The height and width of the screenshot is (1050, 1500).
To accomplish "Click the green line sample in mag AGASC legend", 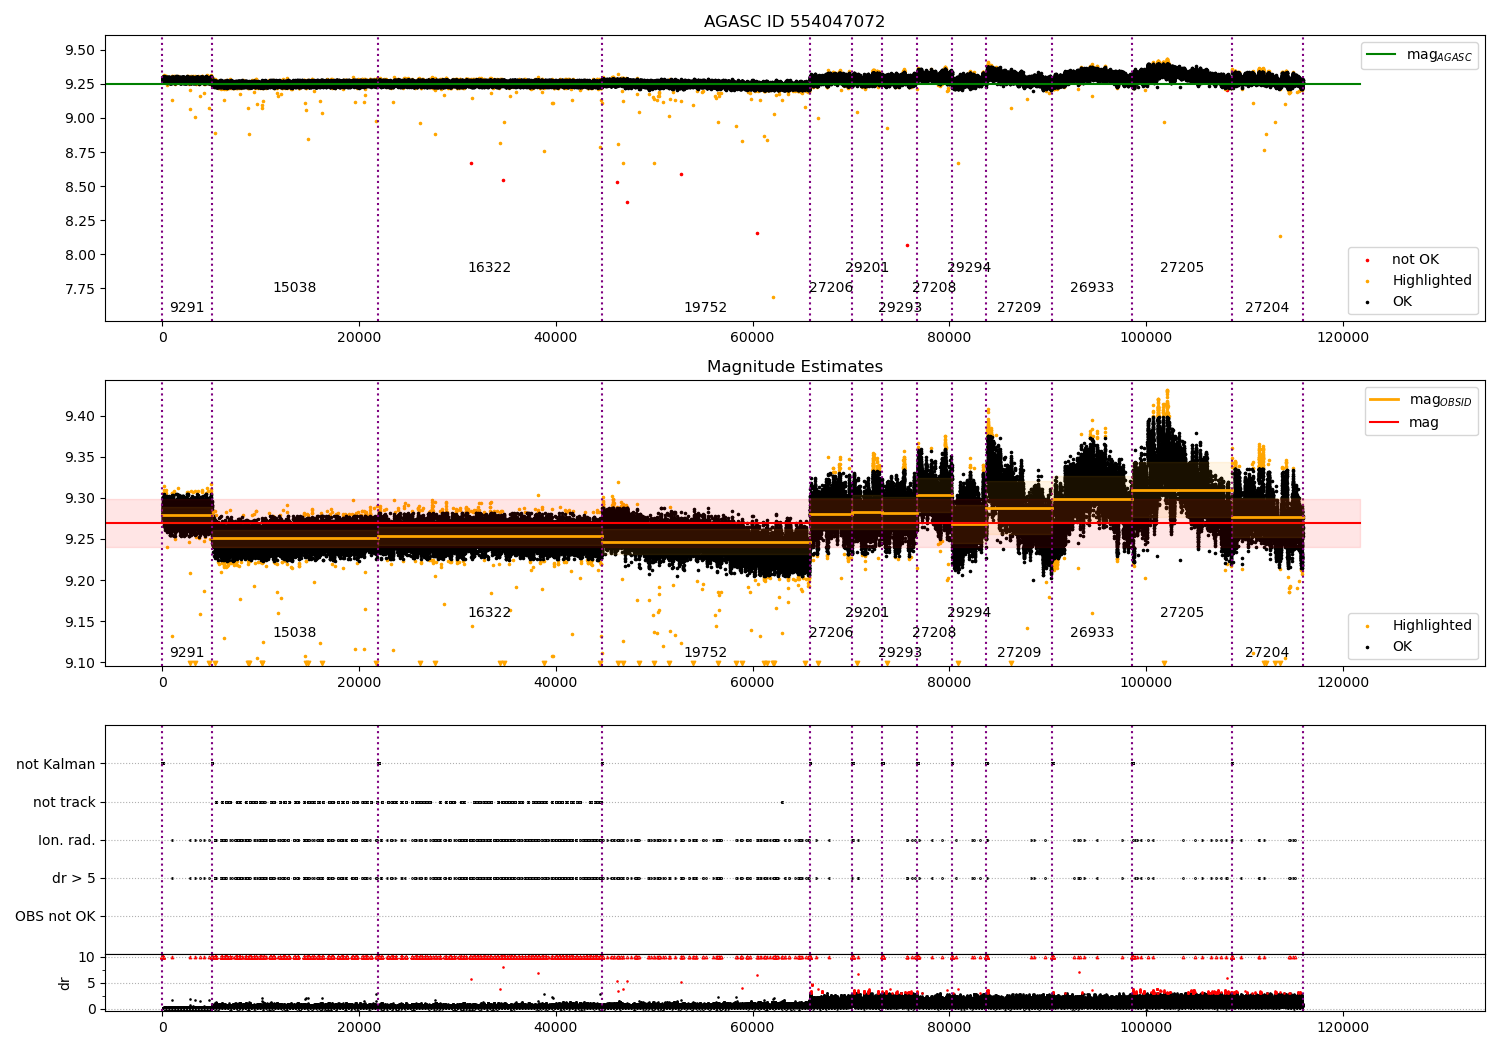I will pos(1382,55).
